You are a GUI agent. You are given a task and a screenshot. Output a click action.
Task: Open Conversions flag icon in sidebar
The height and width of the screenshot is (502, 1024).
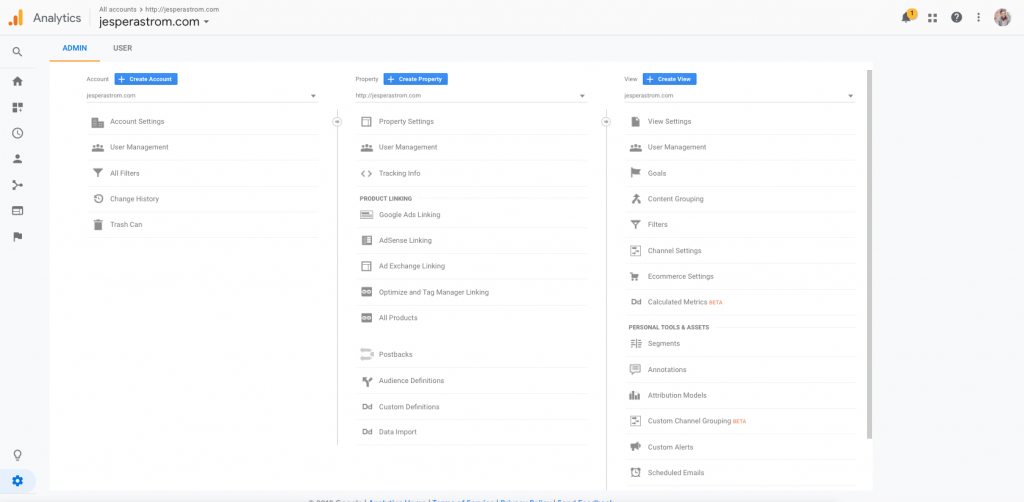click(x=18, y=237)
